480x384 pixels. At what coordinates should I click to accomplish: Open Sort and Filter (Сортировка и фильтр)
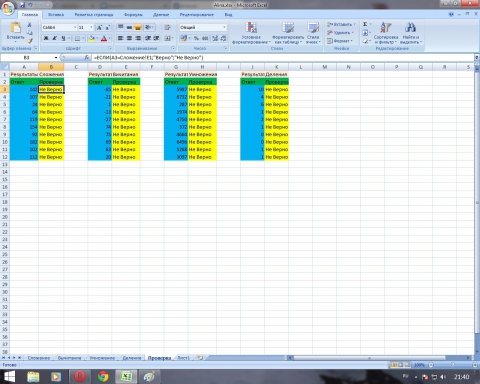point(386,33)
